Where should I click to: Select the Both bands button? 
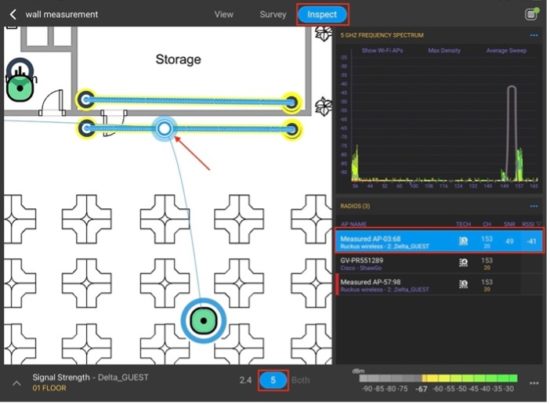301,380
